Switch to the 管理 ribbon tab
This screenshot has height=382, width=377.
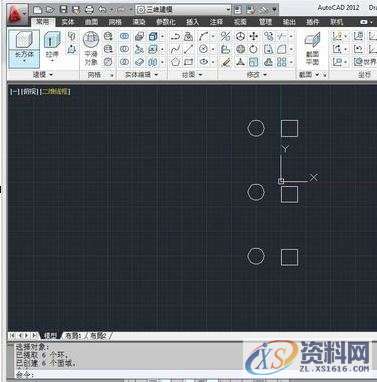[265, 22]
